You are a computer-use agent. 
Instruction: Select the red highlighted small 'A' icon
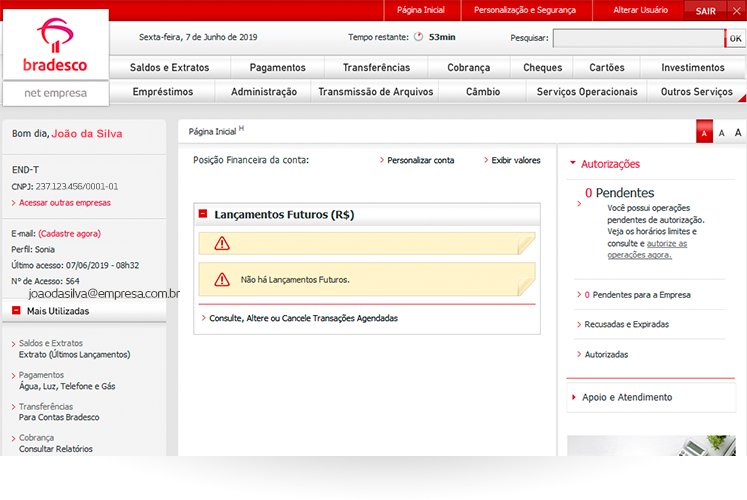704,133
